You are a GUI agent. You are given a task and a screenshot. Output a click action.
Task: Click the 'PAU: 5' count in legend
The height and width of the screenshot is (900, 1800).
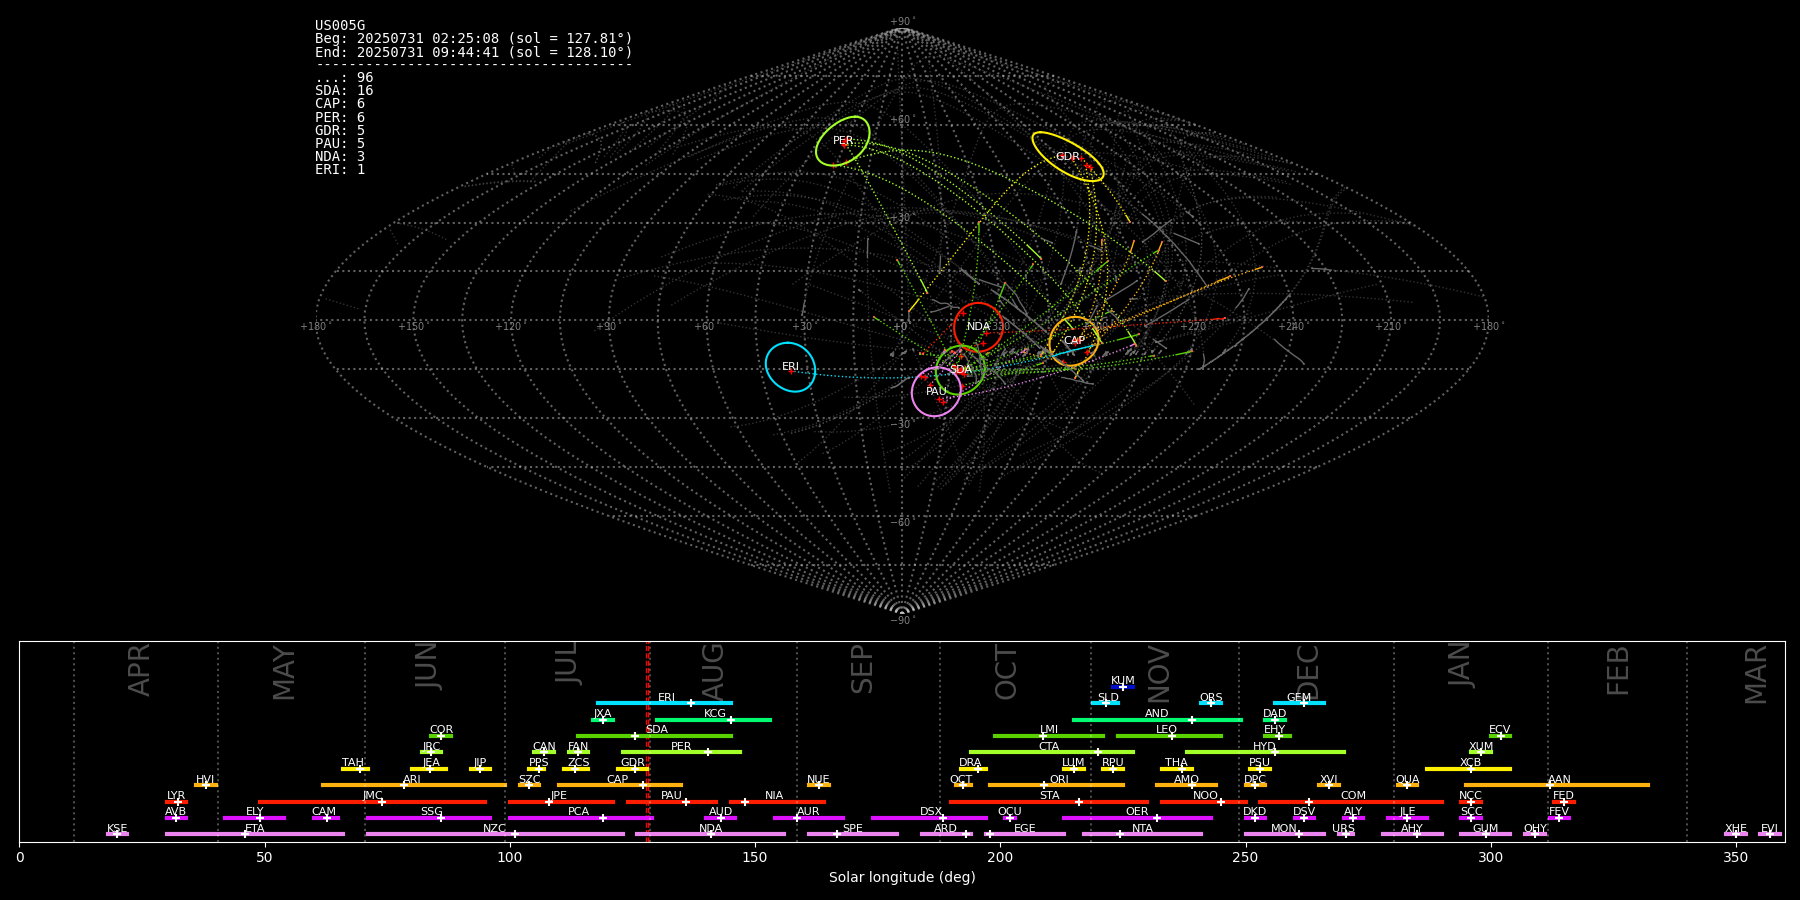pos(340,144)
